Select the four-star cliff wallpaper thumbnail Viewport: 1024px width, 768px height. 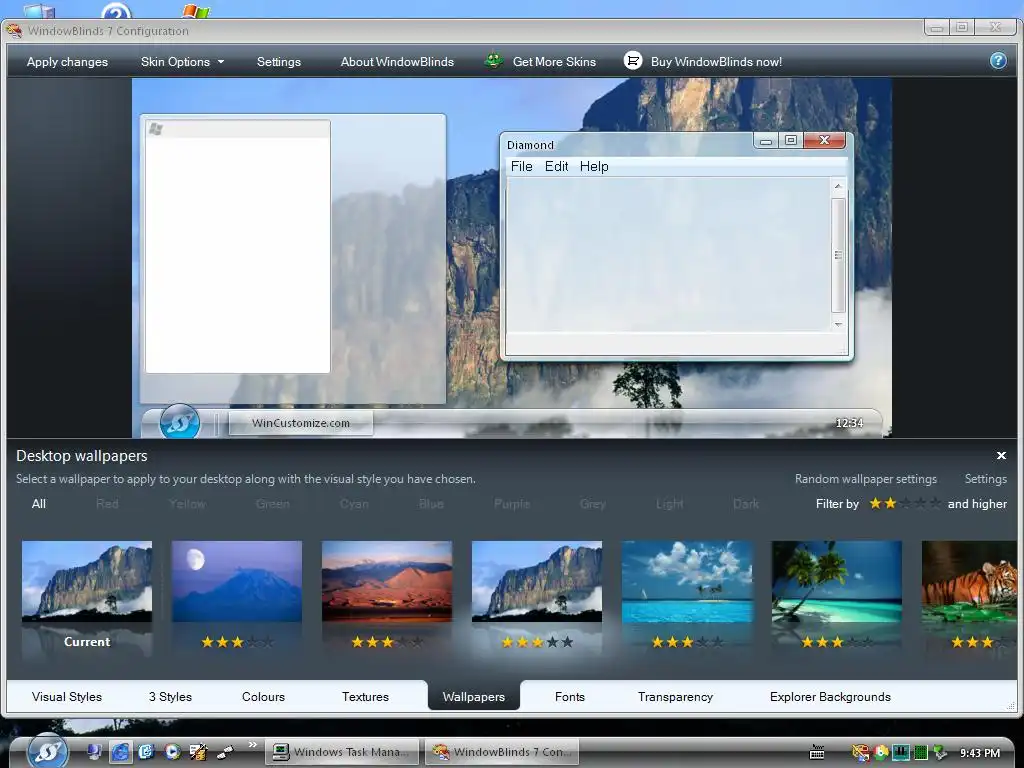click(x=537, y=581)
